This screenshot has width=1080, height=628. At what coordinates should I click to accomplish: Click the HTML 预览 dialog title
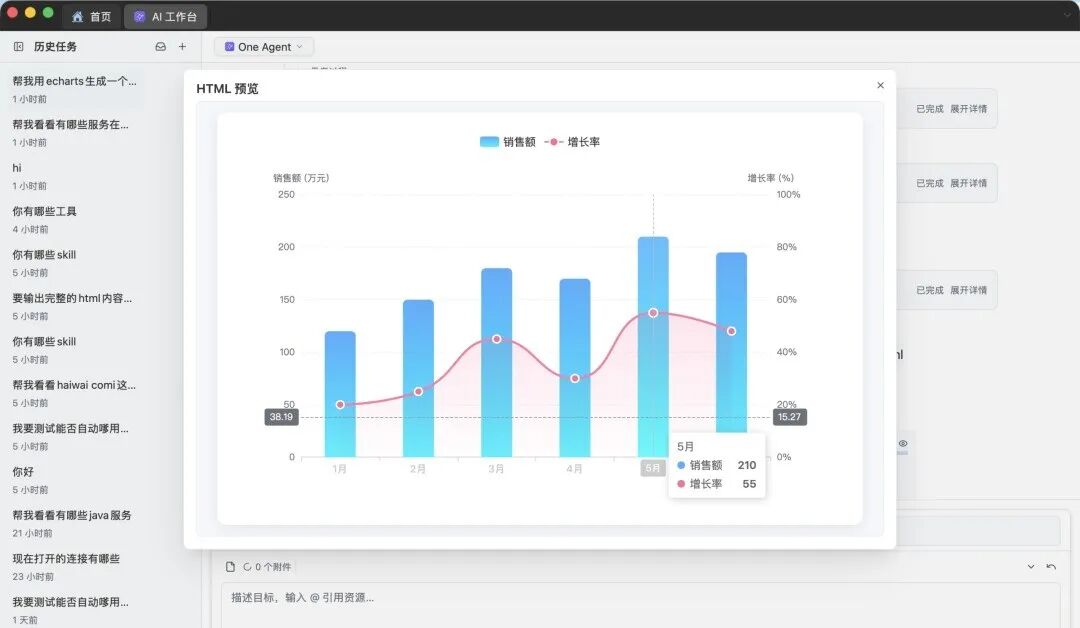(227, 88)
